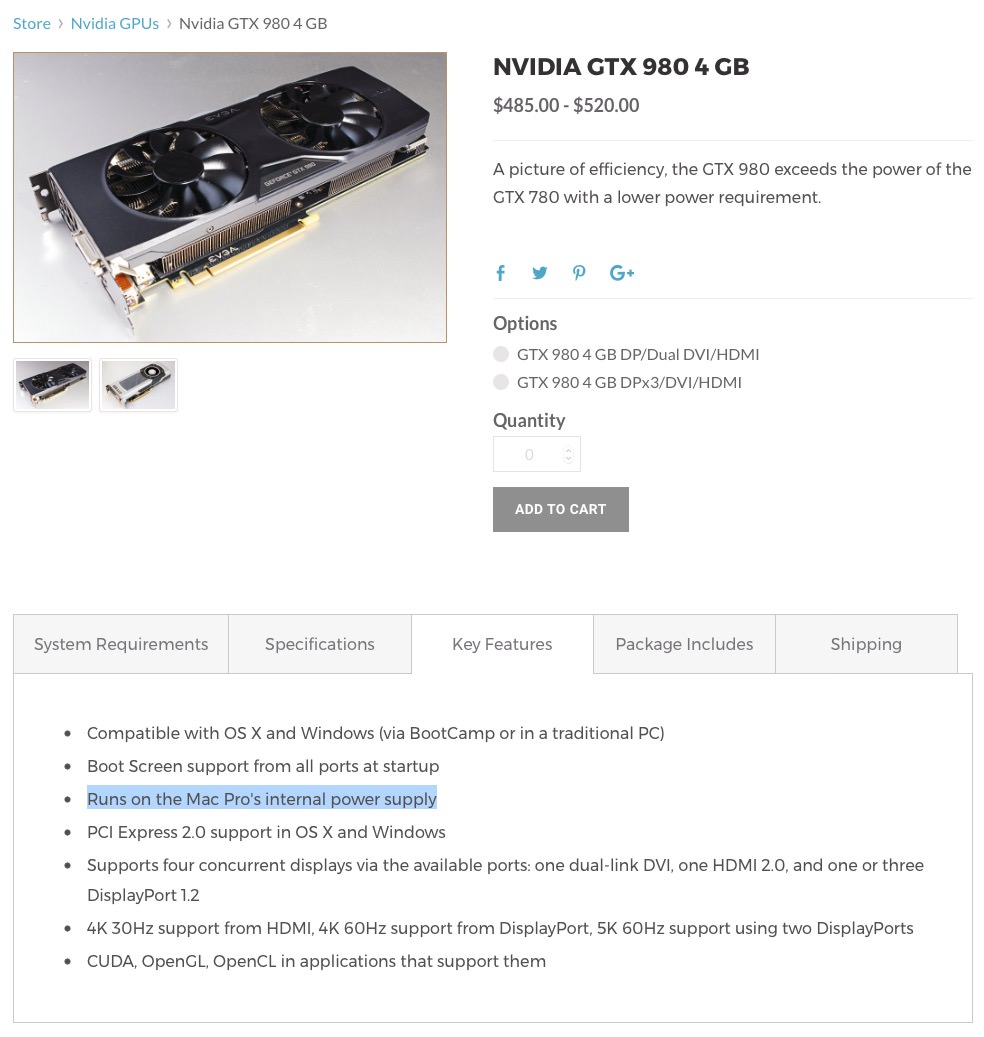Select GTX 980 DP/Dual DVI/HDMI option
Screen dimensions: 984x1037
coord(501,354)
